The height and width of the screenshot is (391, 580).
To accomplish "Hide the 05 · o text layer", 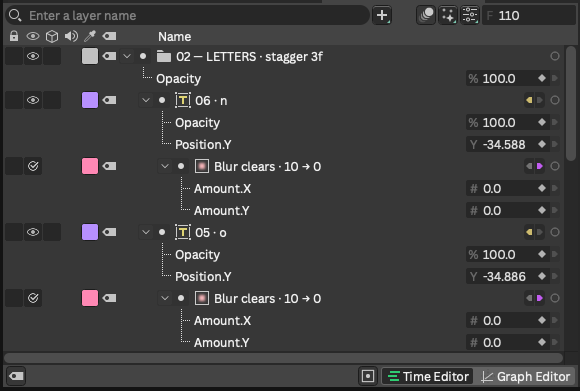I will (x=33, y=232).
